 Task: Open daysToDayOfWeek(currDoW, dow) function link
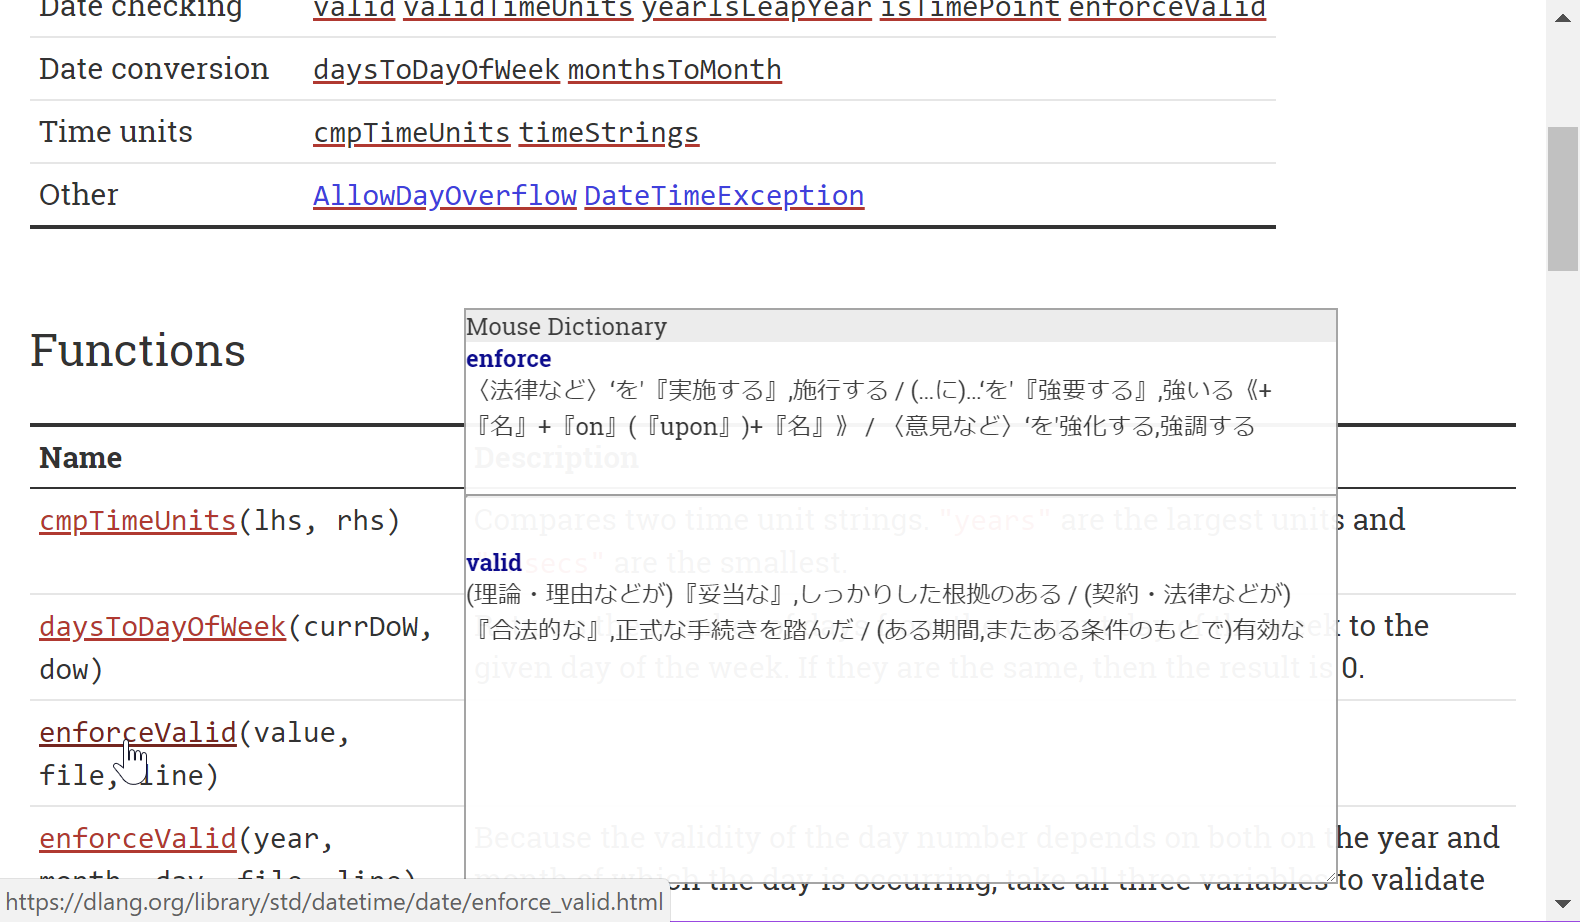click(x=163, y=627)
